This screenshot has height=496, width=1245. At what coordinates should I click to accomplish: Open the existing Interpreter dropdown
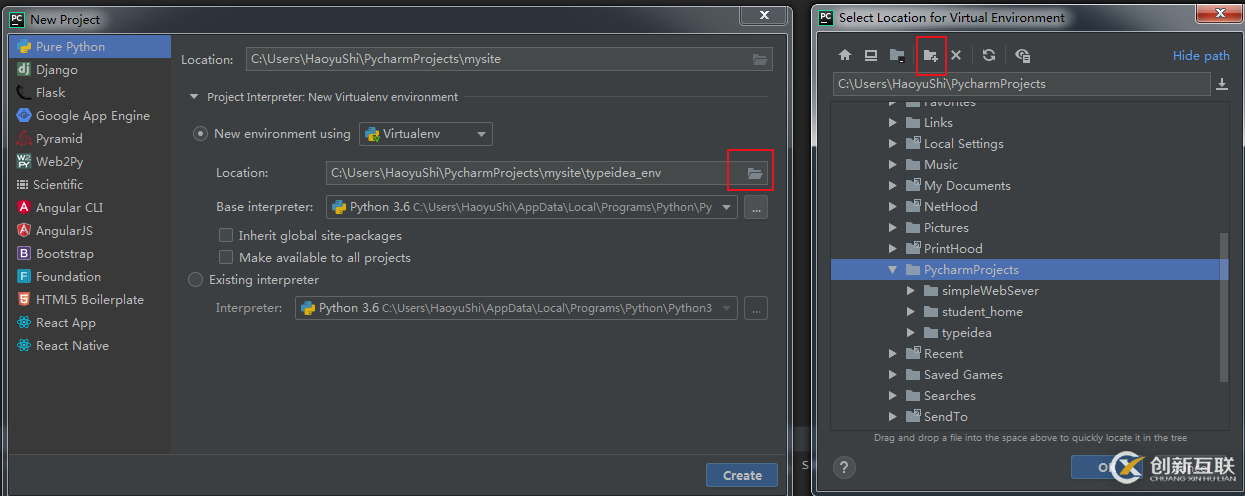[x=516, y=308]
